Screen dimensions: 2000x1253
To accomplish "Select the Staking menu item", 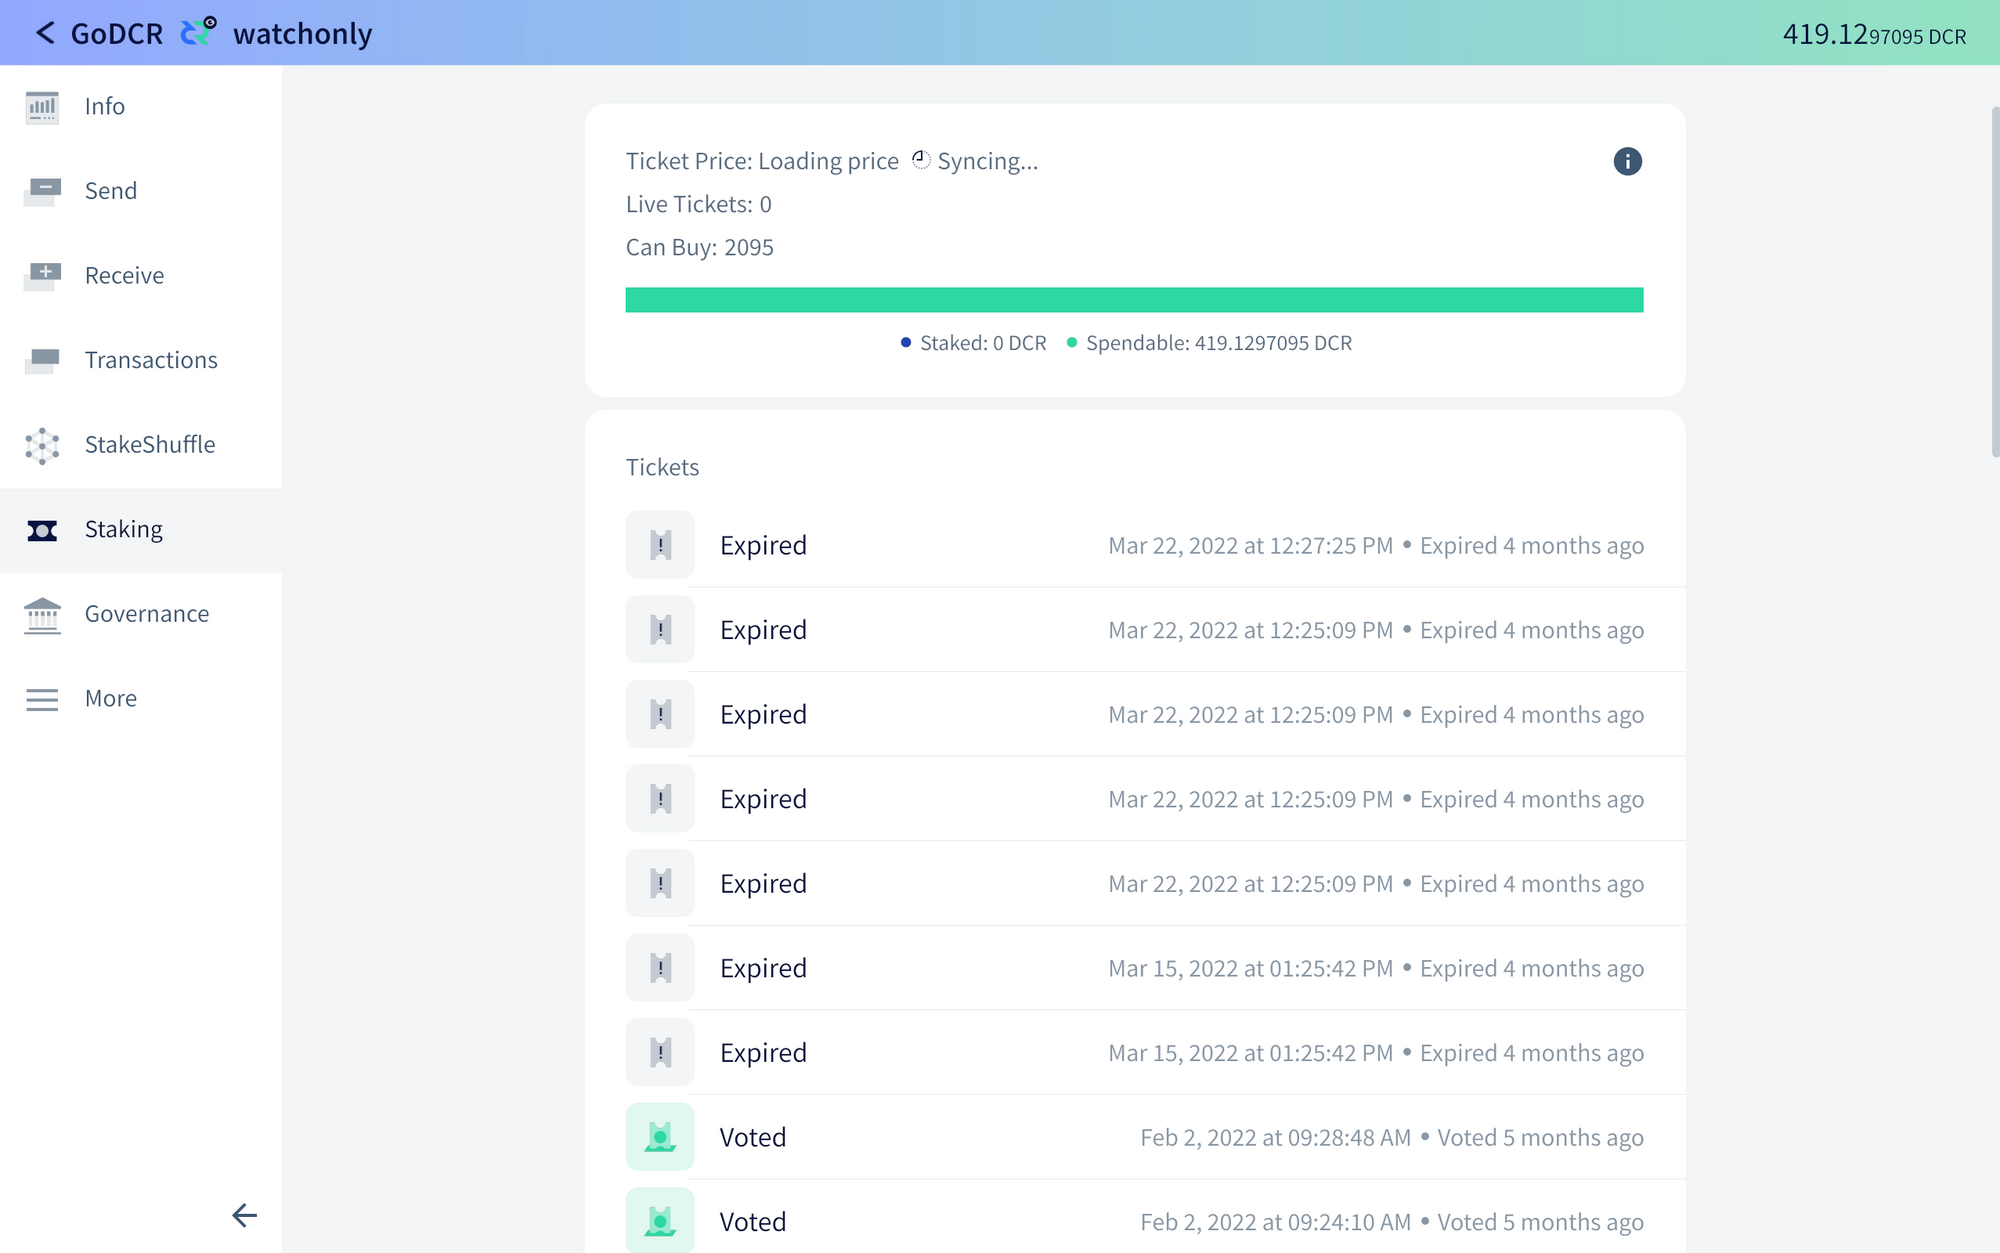I will tap(123, 529).
